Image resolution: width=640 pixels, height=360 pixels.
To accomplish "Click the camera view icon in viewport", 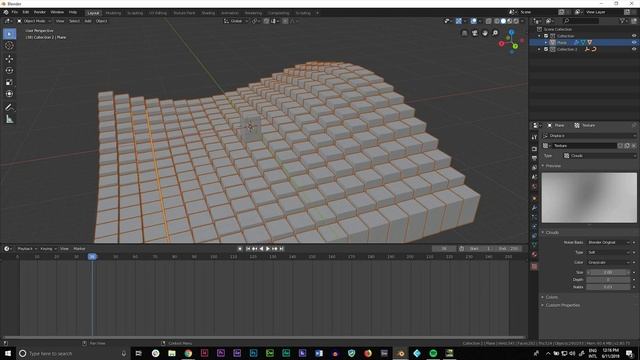I will pos(475,33).
